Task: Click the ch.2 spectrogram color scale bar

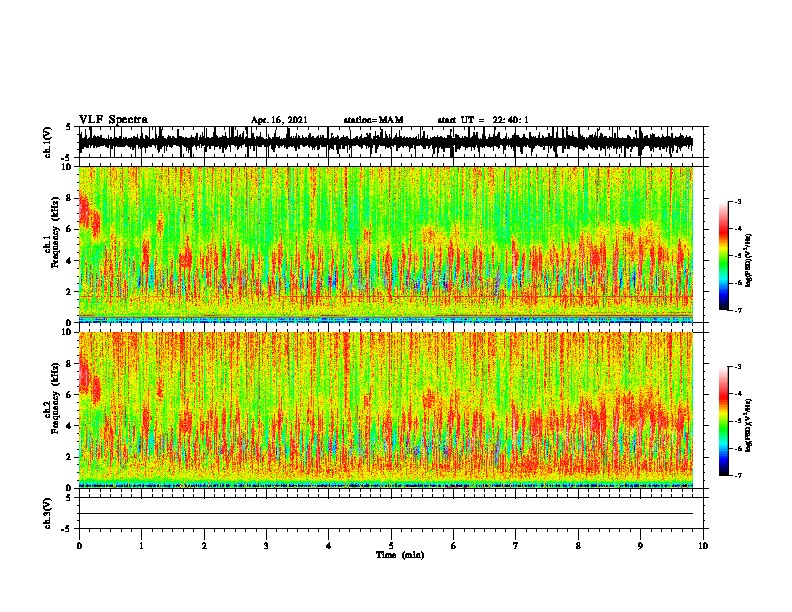Action: pyautogui.click(x=723, y=421)
